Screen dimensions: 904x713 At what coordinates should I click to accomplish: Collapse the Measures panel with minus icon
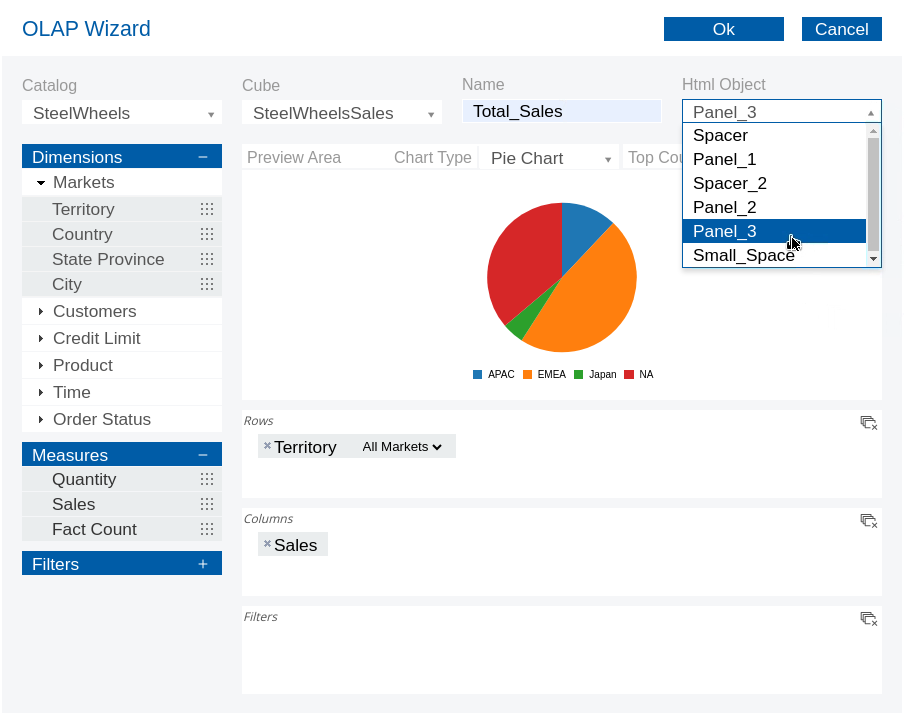(x=203, y=455)
